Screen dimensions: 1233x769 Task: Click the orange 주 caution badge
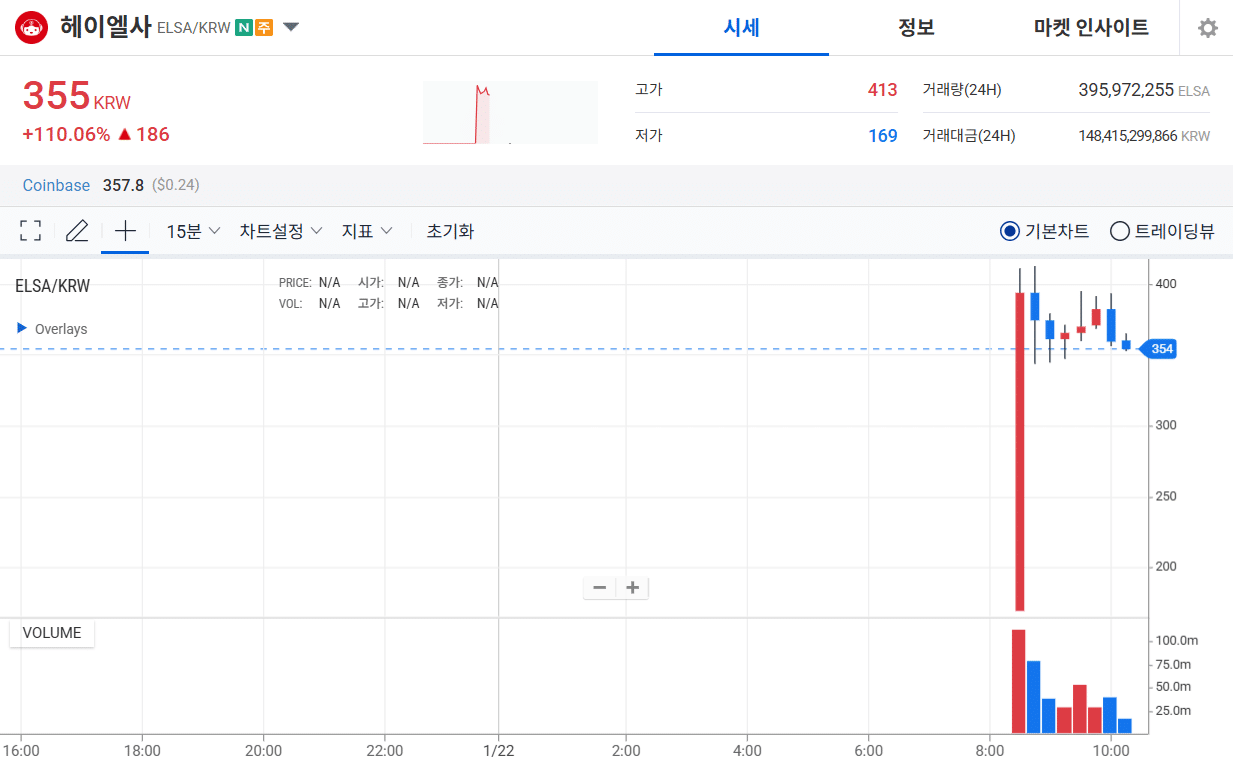(264, 28)
